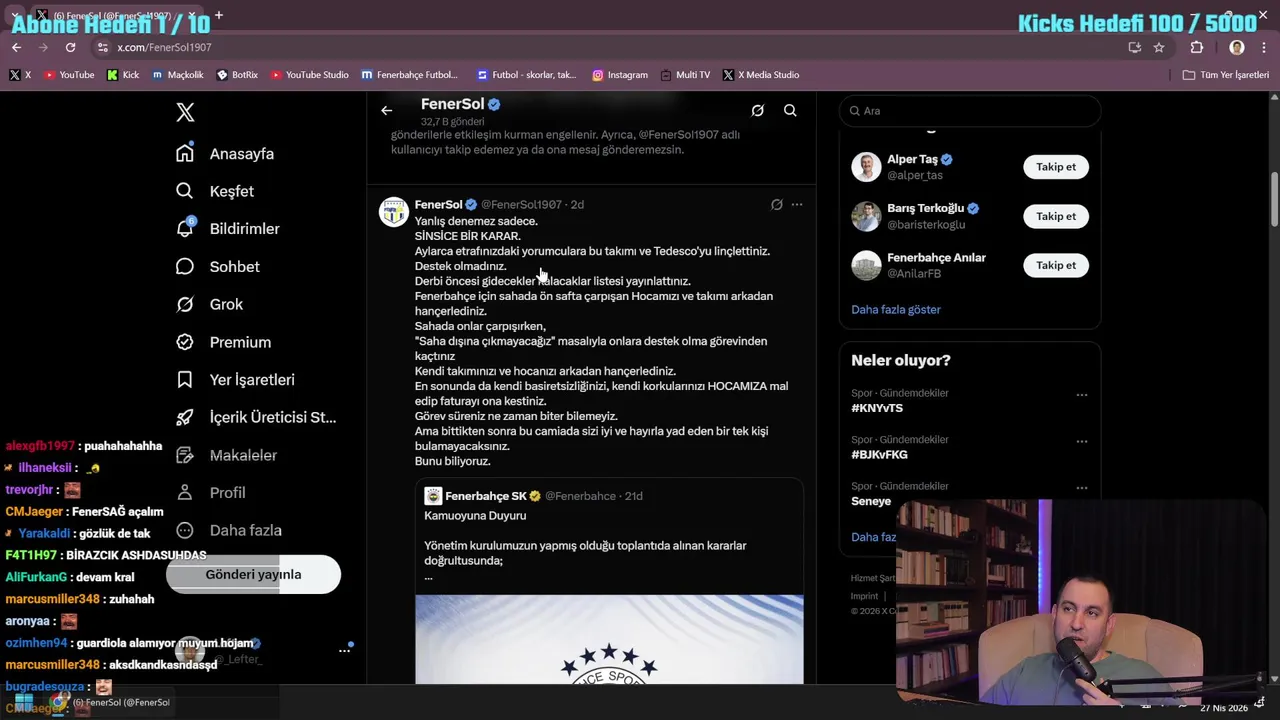1280x720 pixels.
Task: Open more options on FenerSol post
Action: coord(797,204)
